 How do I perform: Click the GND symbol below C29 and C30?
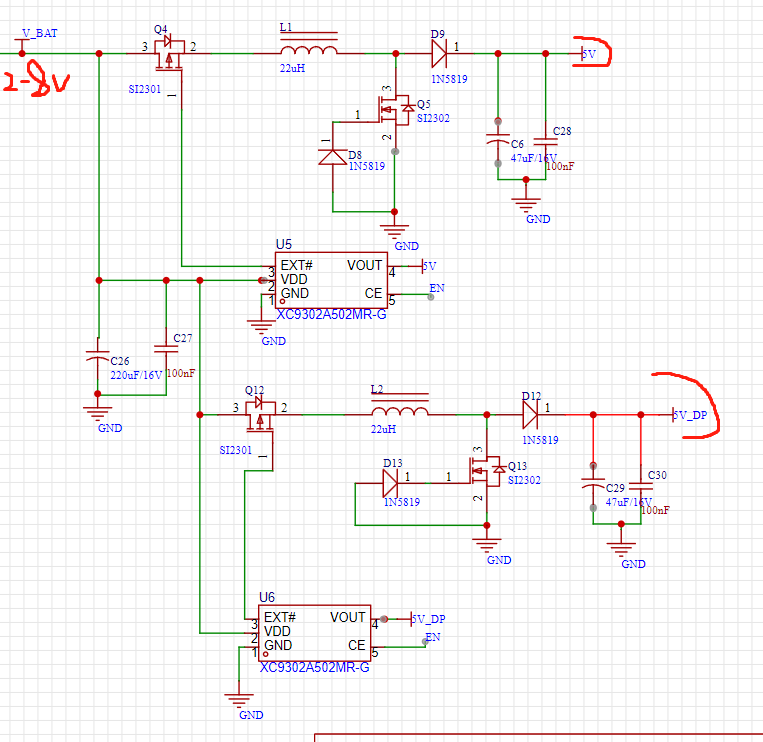621,549
